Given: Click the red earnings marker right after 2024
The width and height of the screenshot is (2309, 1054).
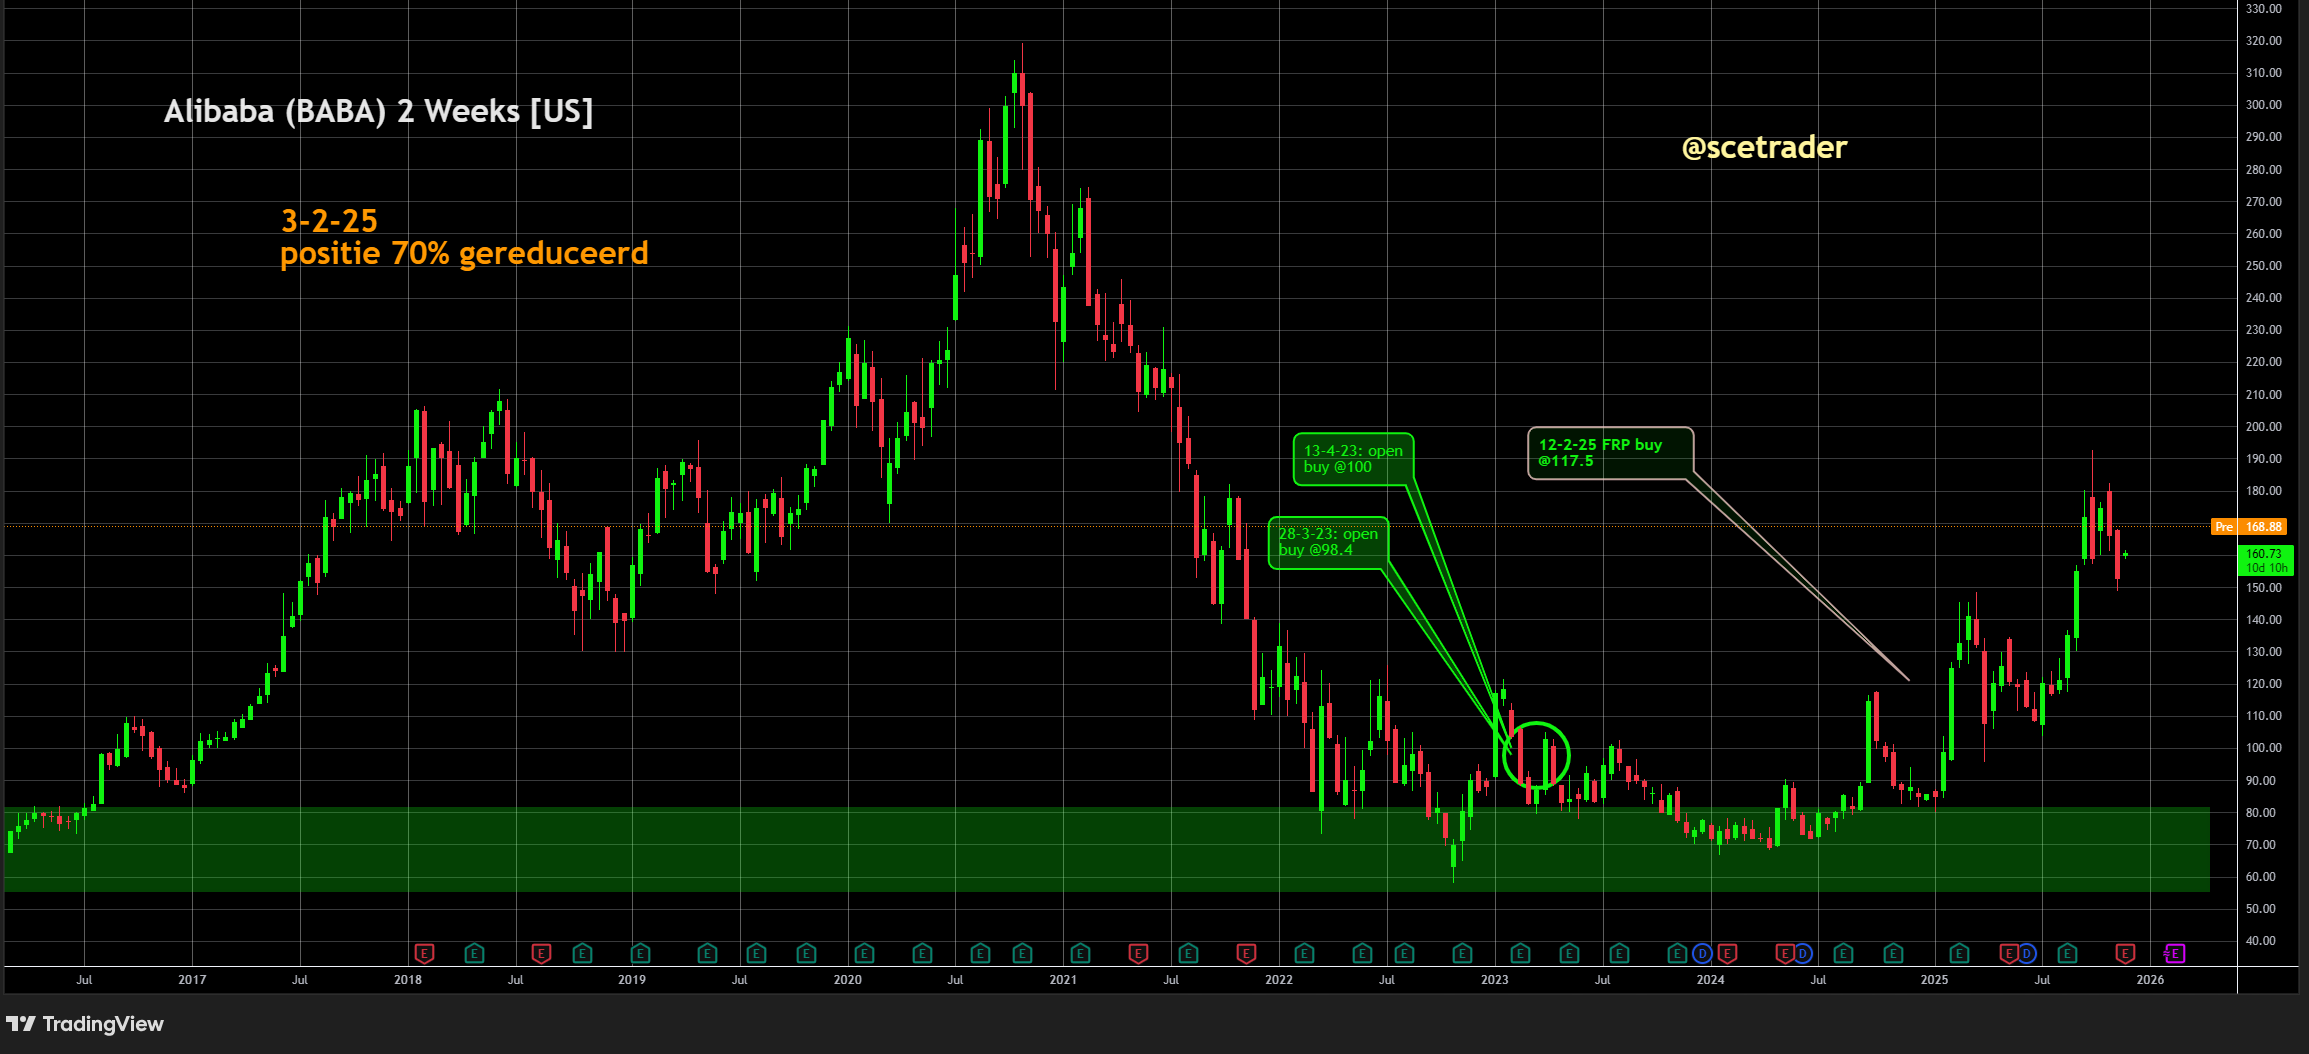Looking at the screenshot, I should click(x=1727, y=953).
